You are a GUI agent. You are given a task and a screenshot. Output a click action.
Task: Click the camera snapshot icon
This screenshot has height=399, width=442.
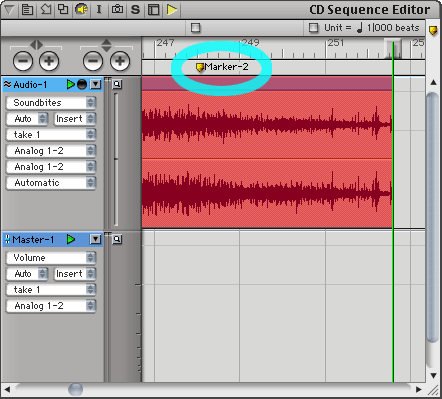(x=117, y=9)
